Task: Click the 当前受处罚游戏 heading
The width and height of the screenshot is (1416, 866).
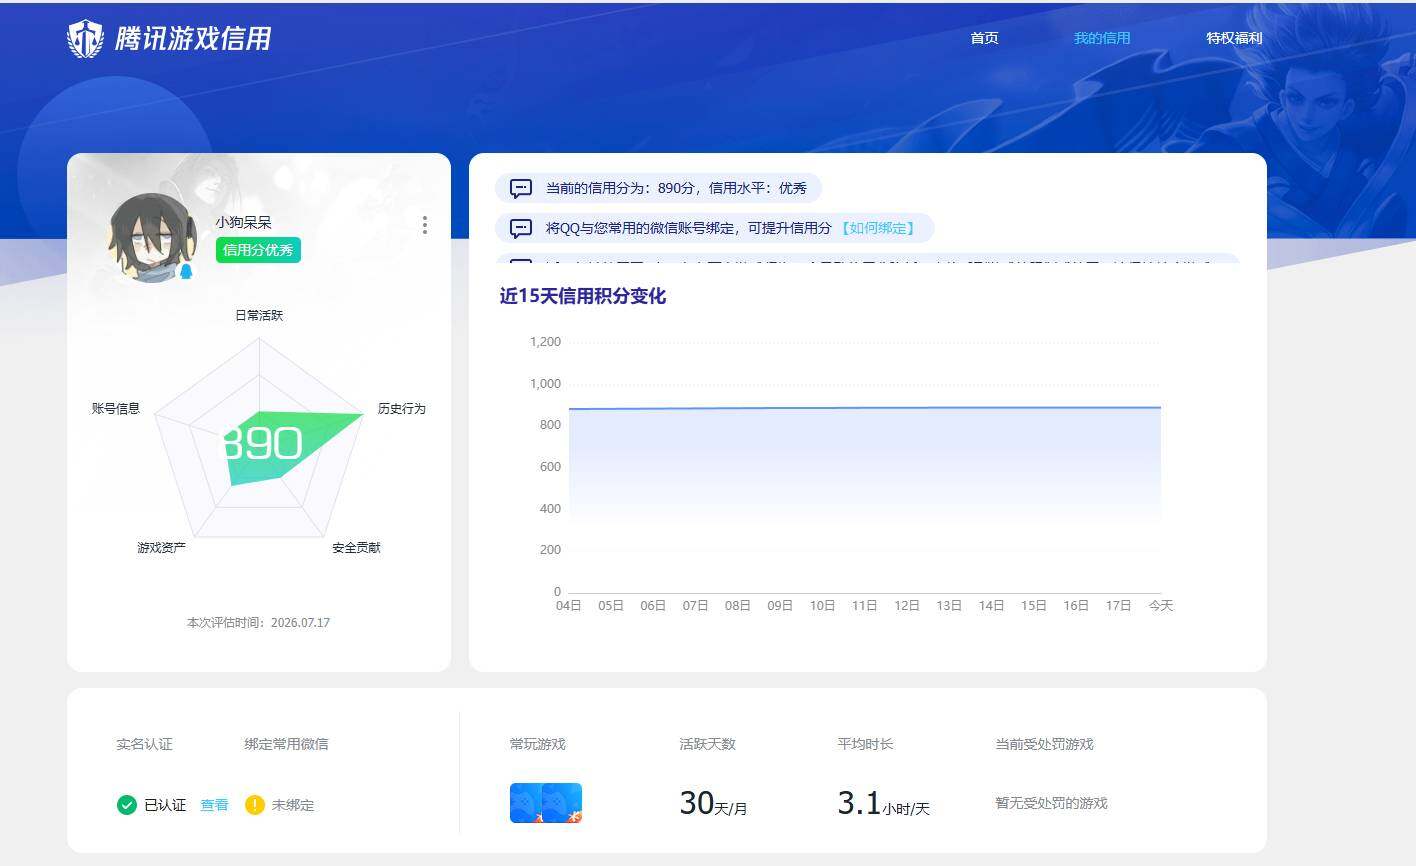Action: pyautogui.click(x=1044, y=744)
